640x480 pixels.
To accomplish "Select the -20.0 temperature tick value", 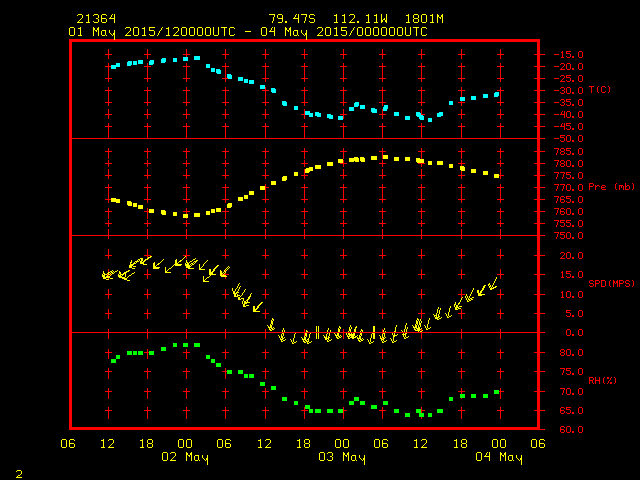I will [x=569, y=67].
